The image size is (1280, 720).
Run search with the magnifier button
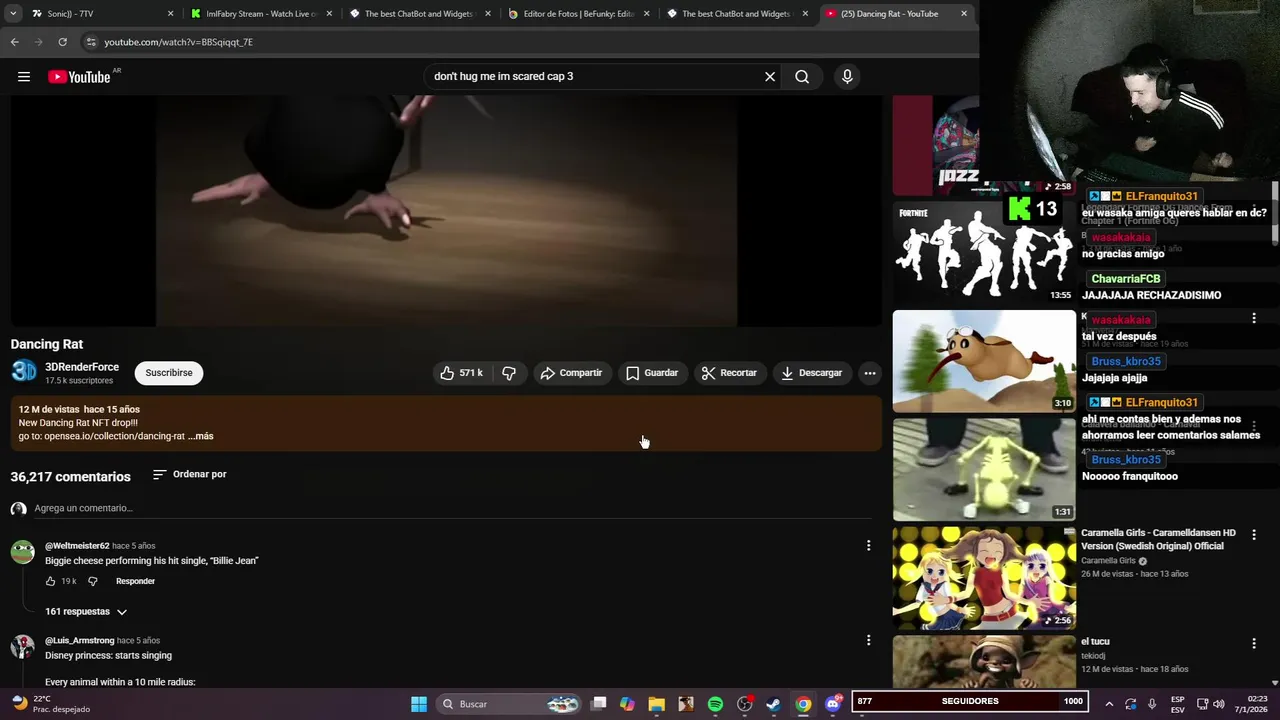pyautogui.click(x=802, y=77)
